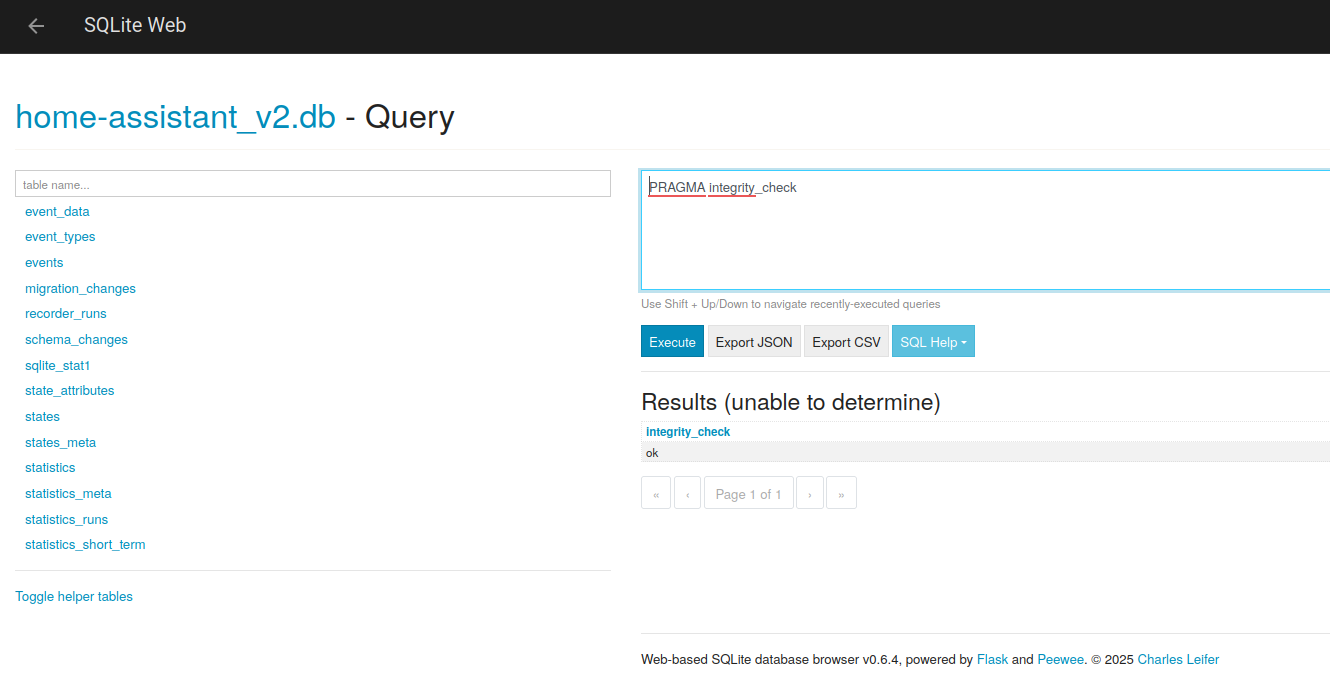Open the state_attributes table
Image resolution: width=1330 pixels, height=683 pixels.
pos(70,391)
